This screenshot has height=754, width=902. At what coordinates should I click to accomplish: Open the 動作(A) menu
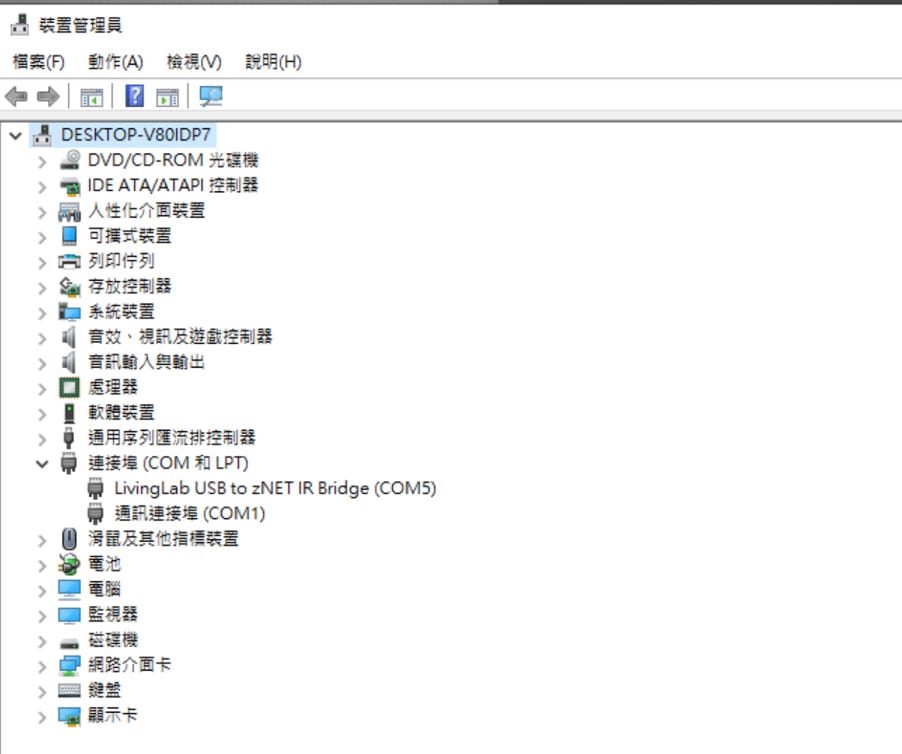(115, 62)
